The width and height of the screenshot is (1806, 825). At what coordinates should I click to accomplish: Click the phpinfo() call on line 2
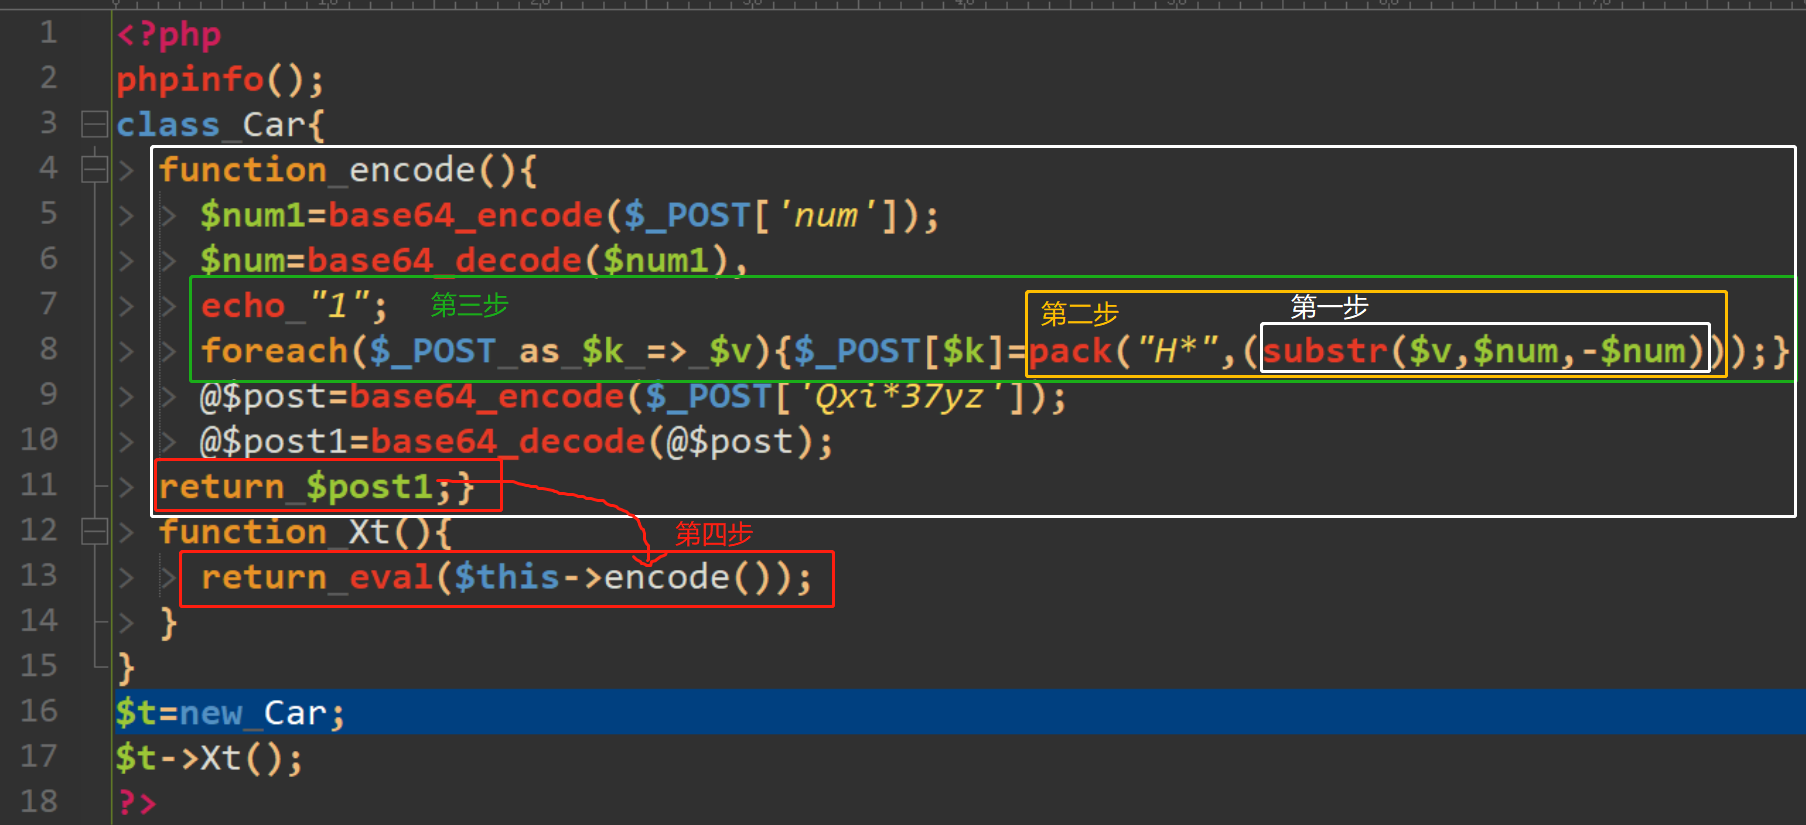pos(219,79)
